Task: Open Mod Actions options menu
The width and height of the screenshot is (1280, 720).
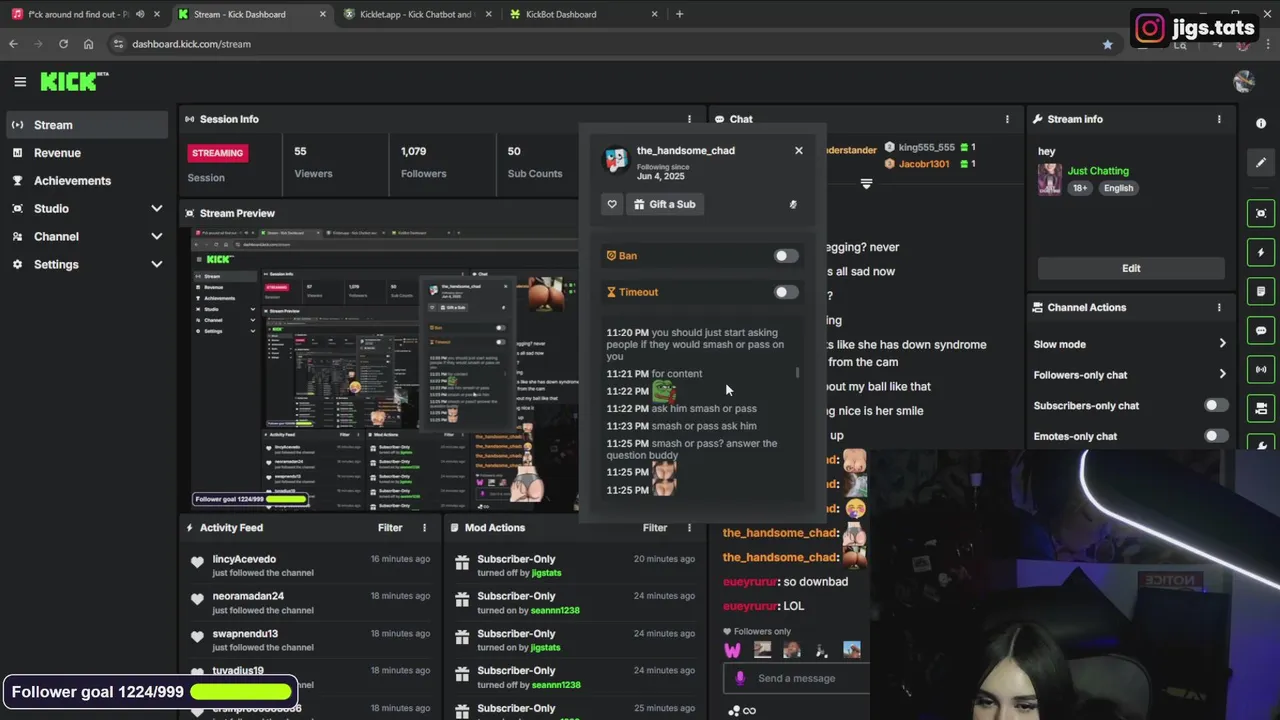Action: tap(689, 528)
